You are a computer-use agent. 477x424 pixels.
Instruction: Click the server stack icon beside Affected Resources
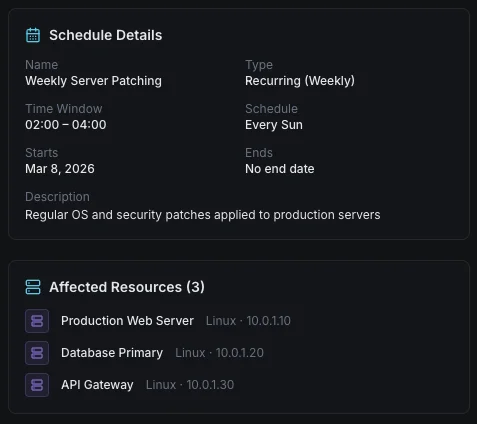click(33, 287)
